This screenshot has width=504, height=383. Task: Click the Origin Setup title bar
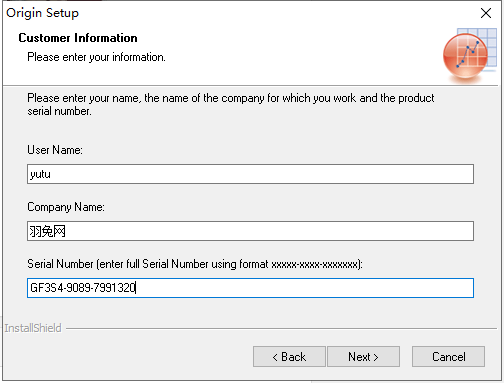click(x=233, y=13)
